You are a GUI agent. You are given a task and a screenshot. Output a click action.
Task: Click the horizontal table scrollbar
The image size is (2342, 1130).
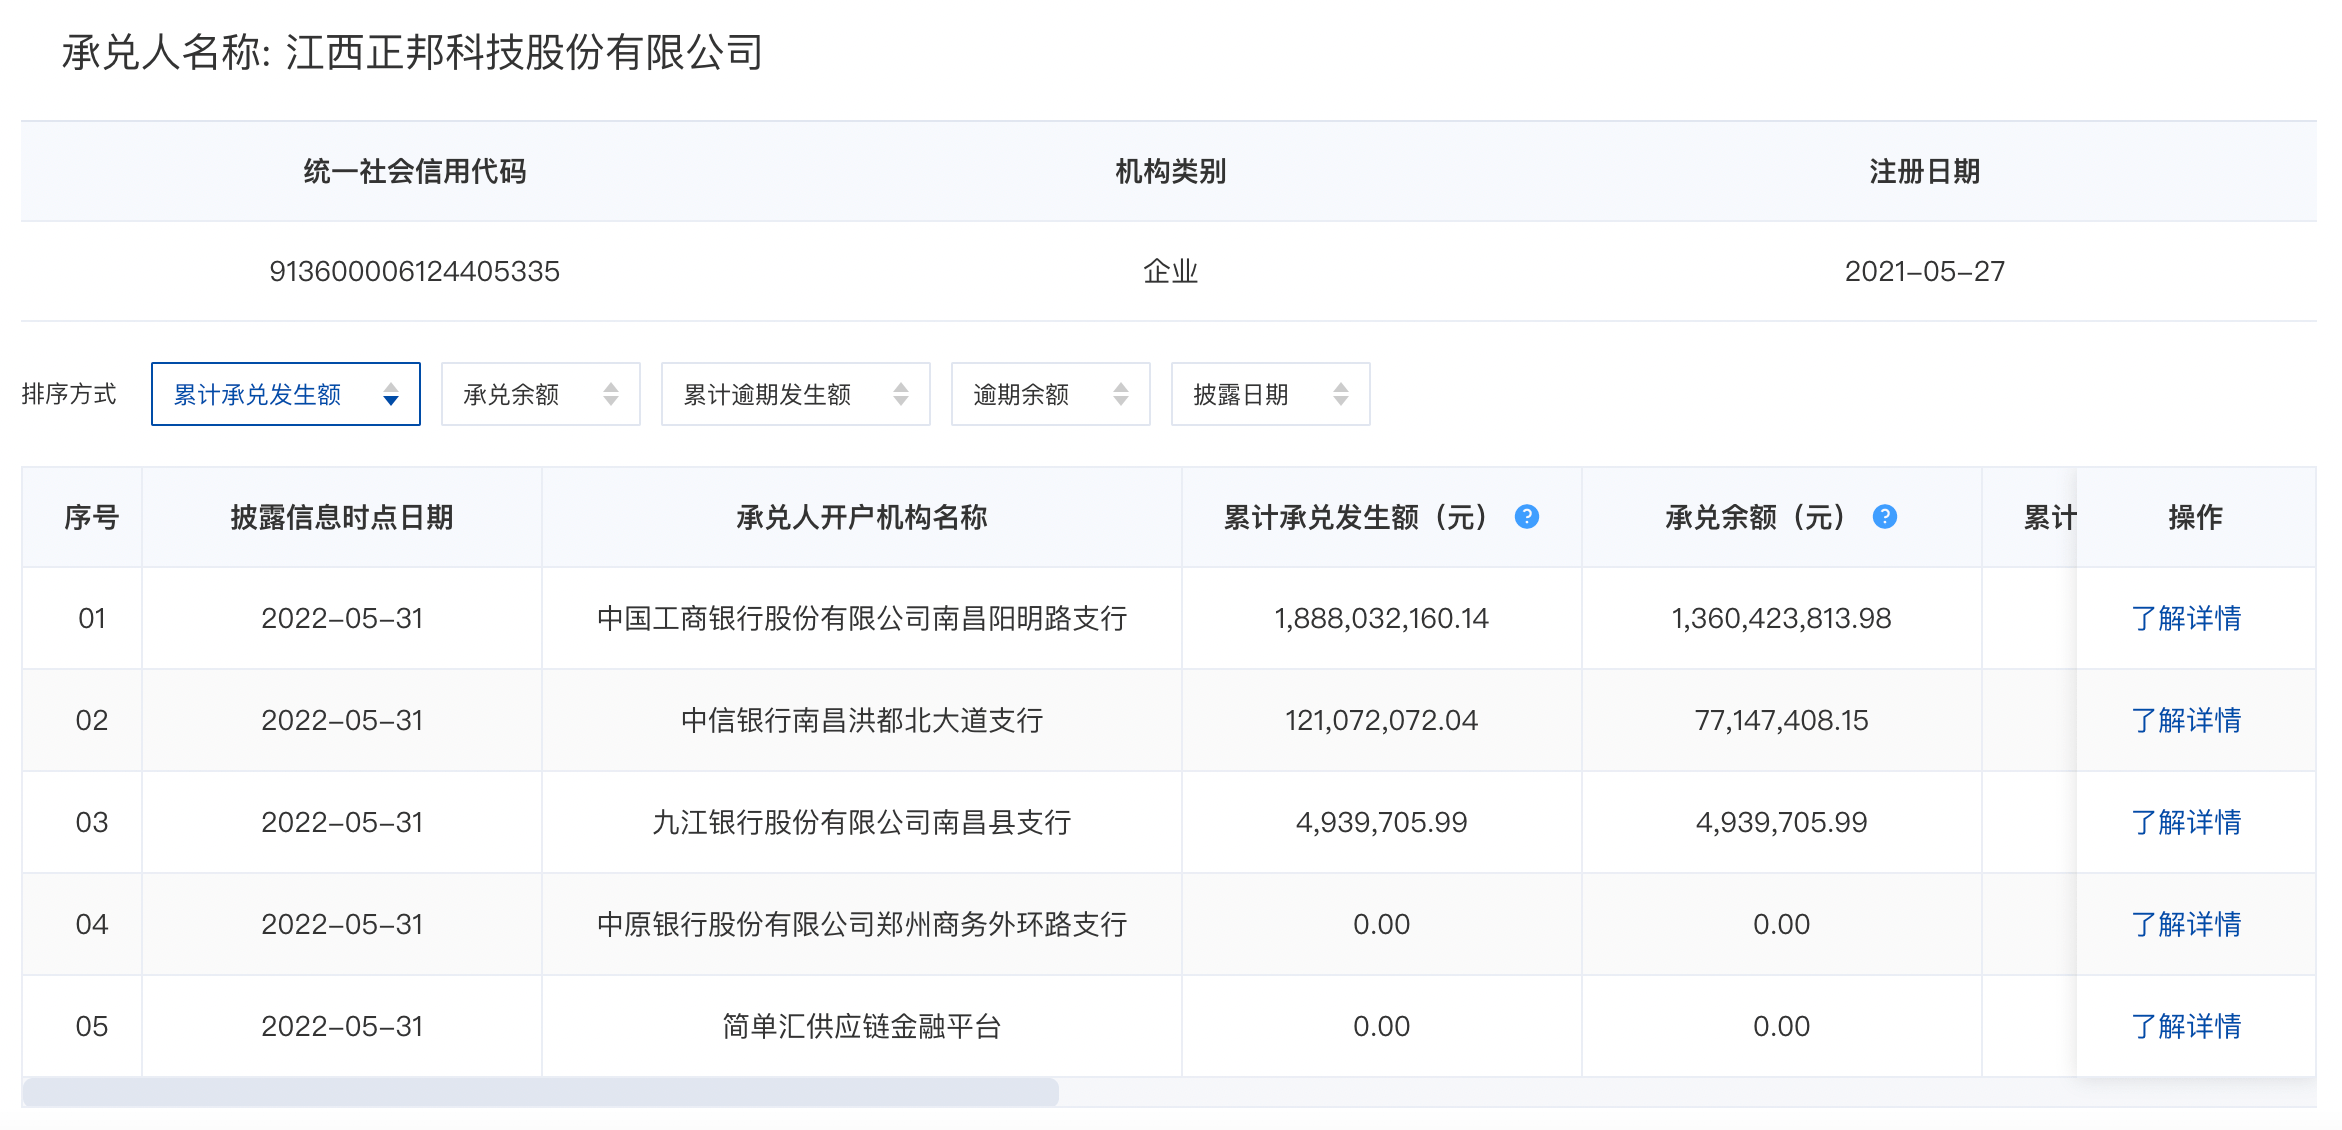click(x=540, y=1092)
